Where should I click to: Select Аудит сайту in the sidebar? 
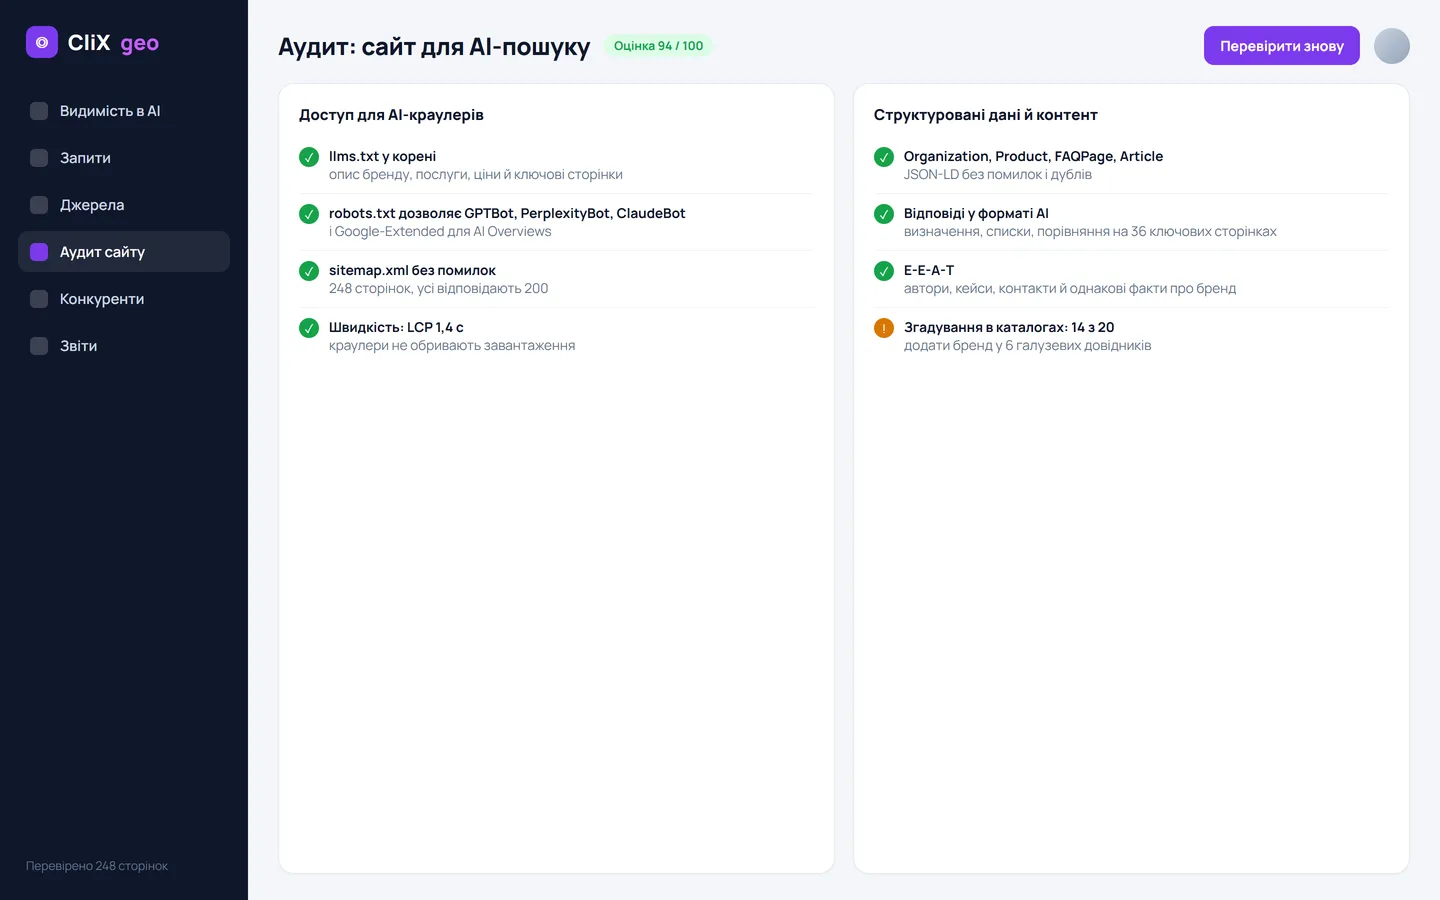click(x=124, y=252)
